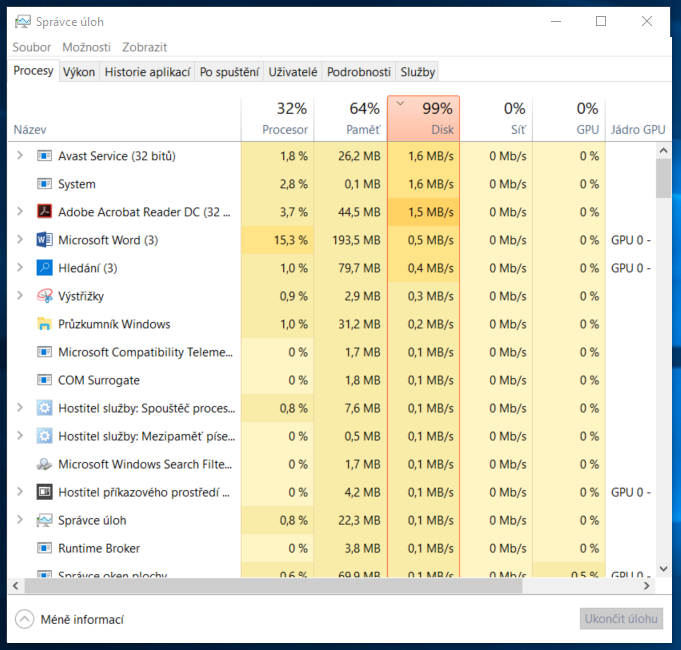Open the Možnosti menu
Viewport: 681px width, 650px height.
coord(86,47)
